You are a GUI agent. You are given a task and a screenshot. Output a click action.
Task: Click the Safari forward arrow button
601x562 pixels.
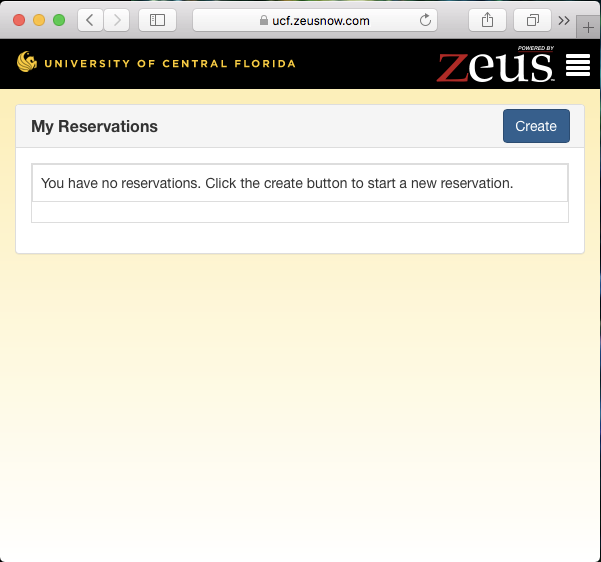click(x=117, y=20)
